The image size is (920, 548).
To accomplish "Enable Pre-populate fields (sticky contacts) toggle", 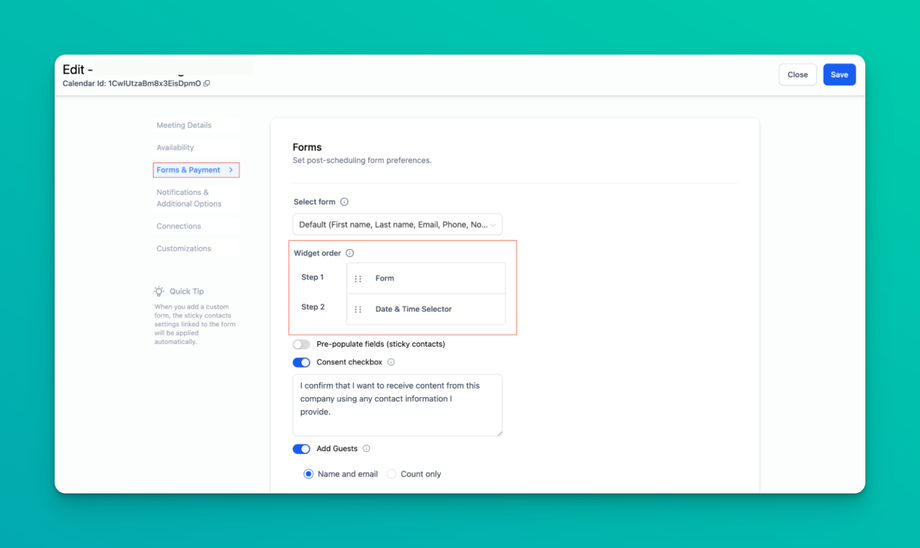I will [302, 344].
